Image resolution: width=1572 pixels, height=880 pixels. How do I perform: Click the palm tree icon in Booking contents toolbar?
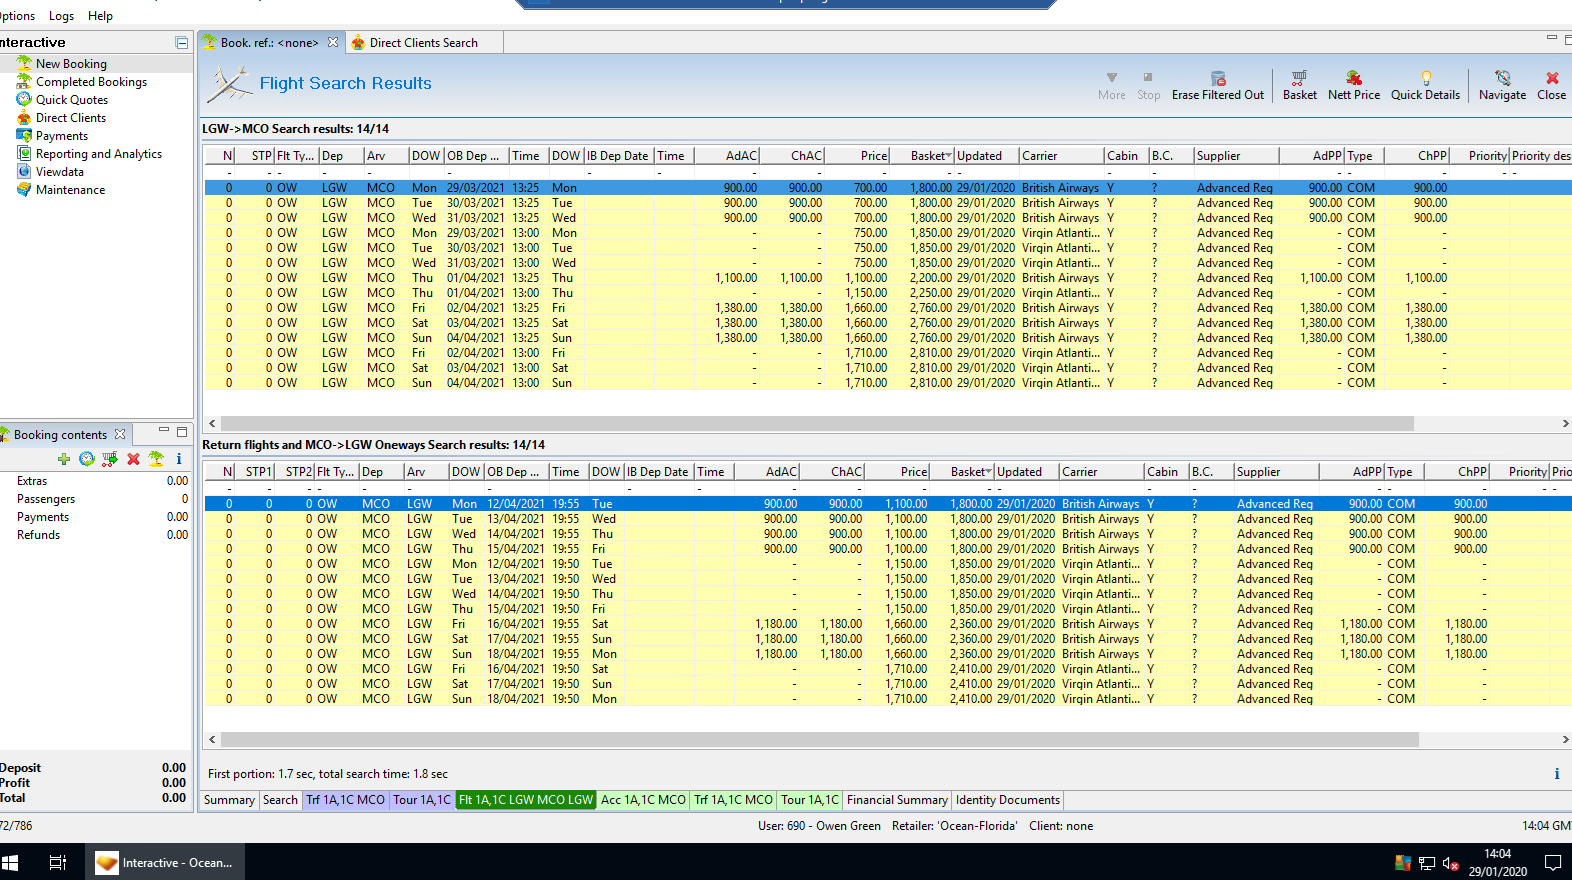tap(156, 459)
